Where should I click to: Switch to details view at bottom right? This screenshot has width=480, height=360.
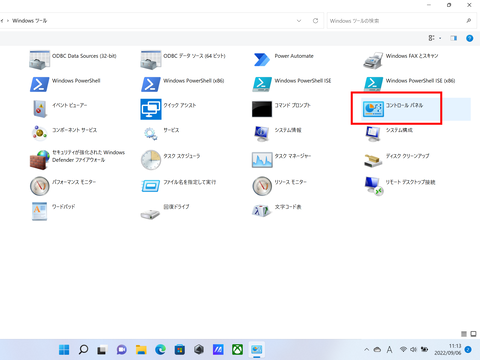click(x=464, y=334)
